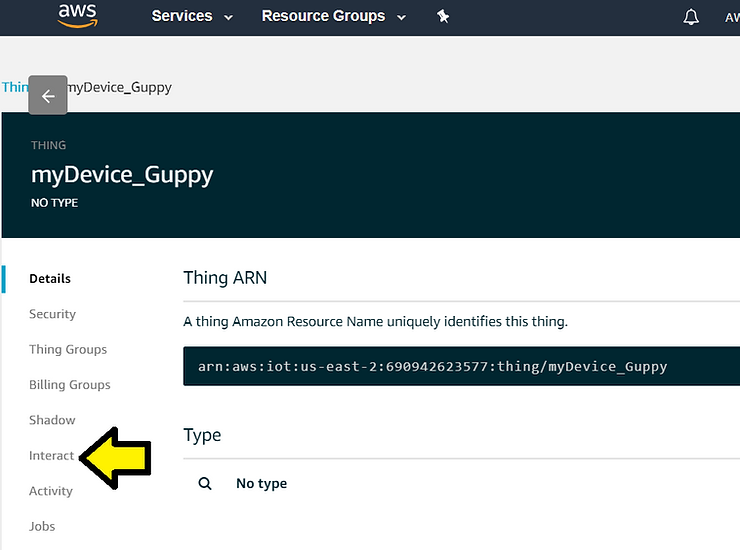View the Shadow section
Screen dimensions: 740x550
pyautogui.click(x=52, y=420)
